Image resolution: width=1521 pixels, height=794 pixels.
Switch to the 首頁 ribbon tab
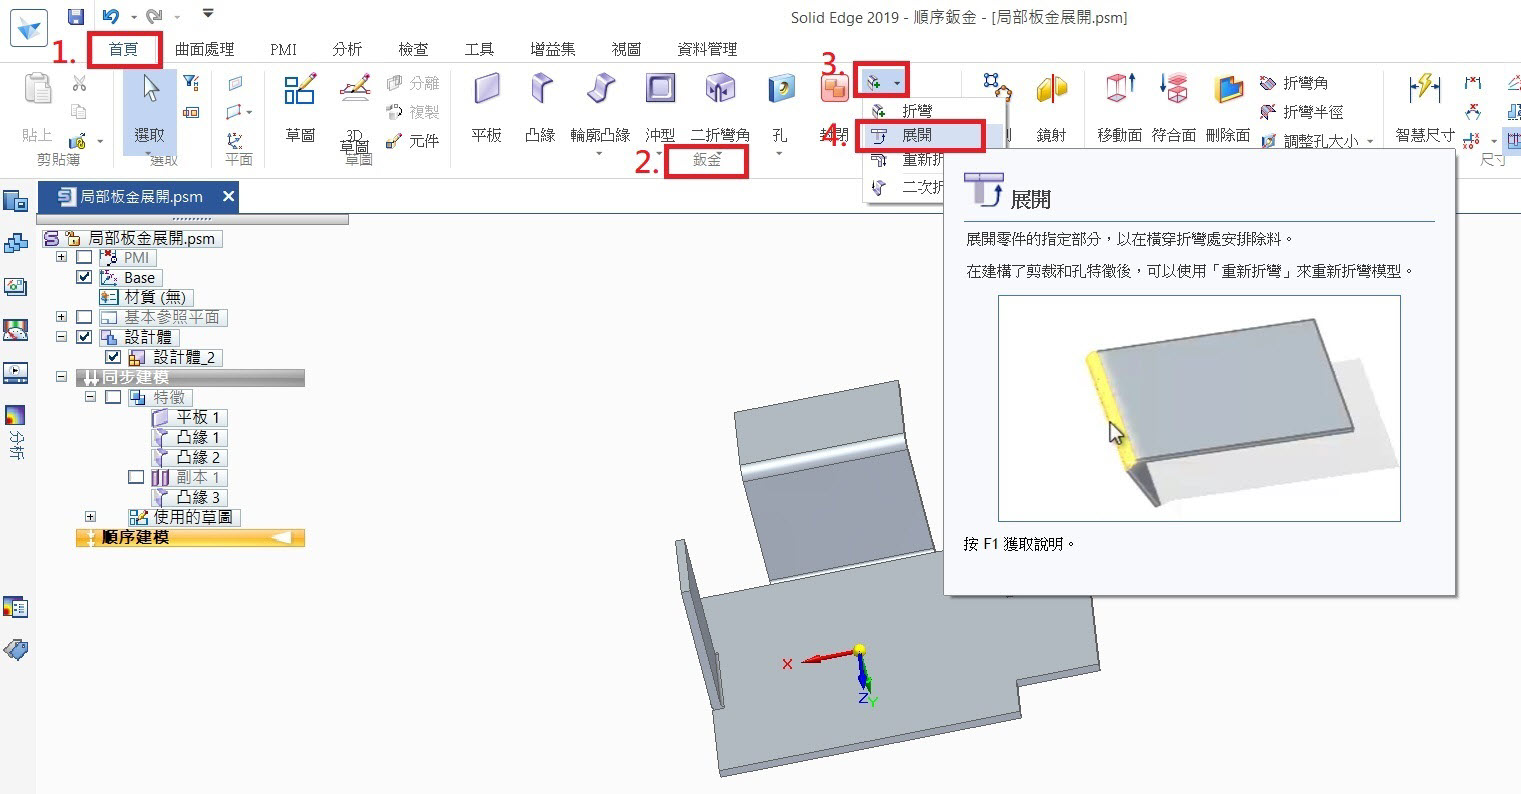coord(124,49)
